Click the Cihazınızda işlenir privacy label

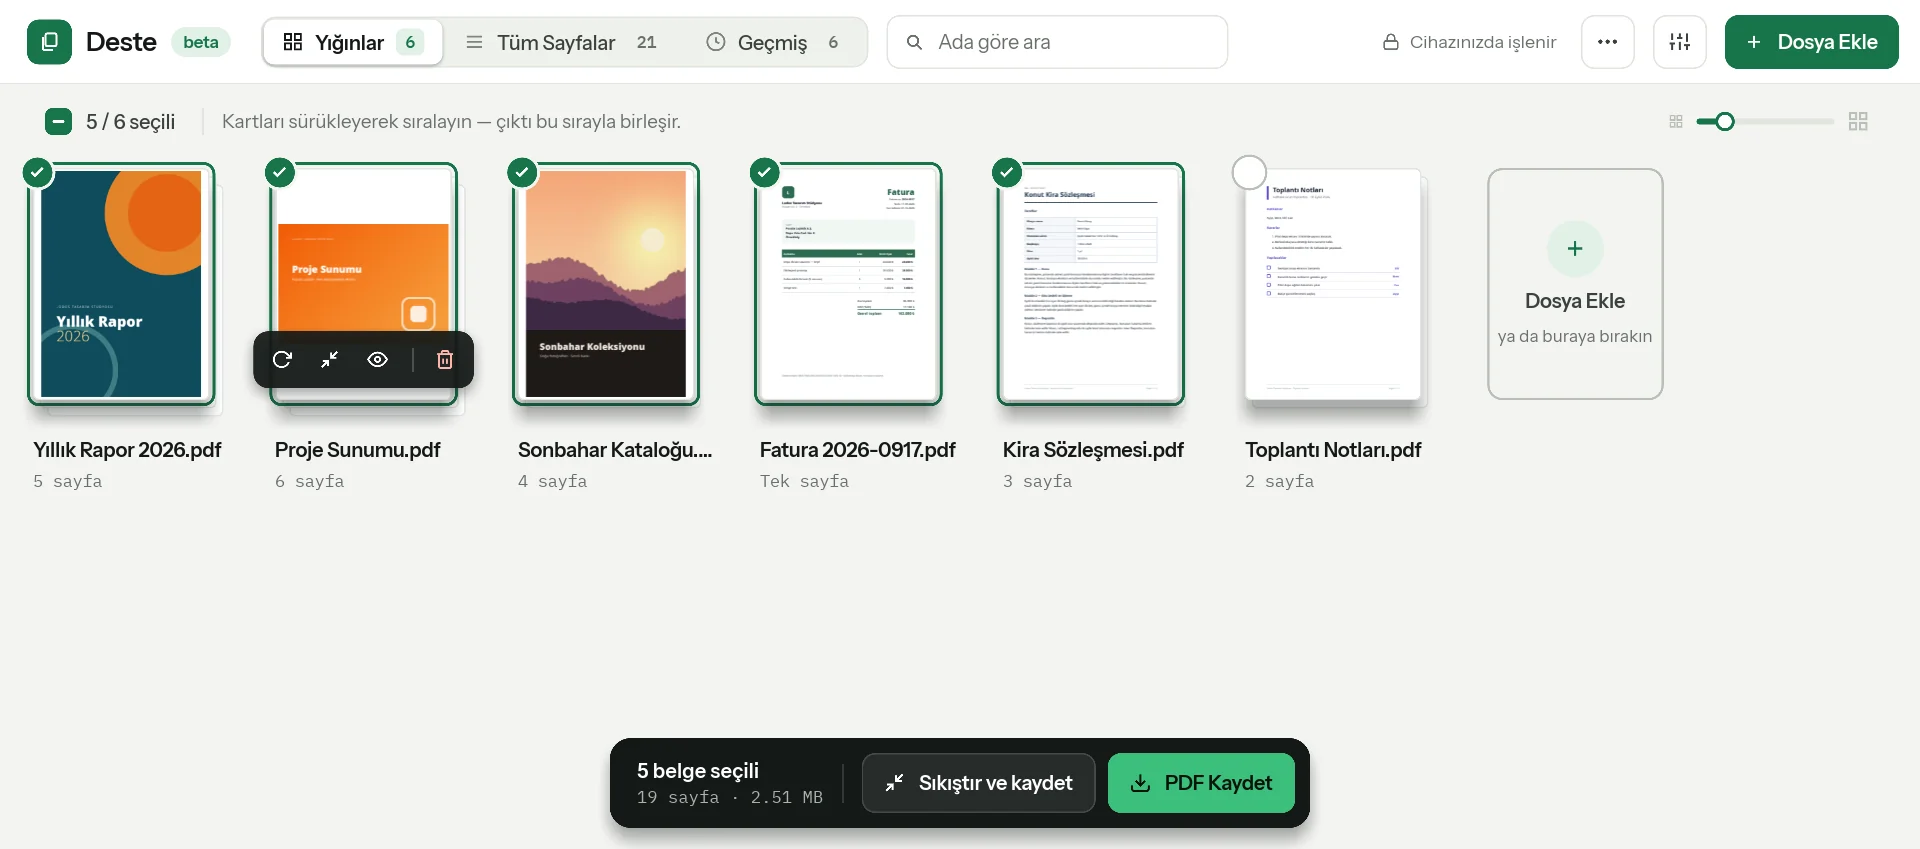click(x=1469, y=42)
